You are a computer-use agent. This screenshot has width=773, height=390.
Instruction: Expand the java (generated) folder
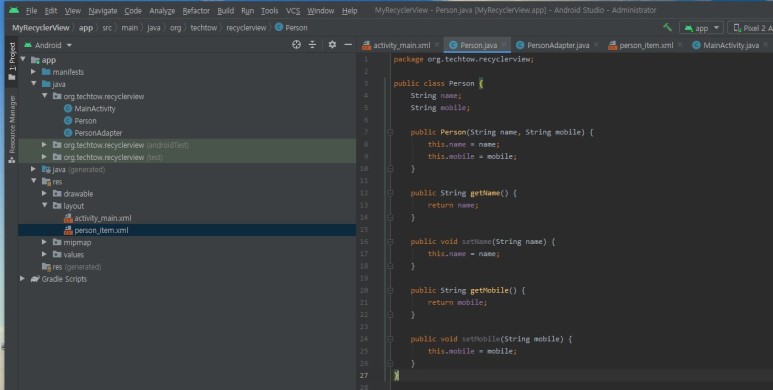click(x=34, y=169)
